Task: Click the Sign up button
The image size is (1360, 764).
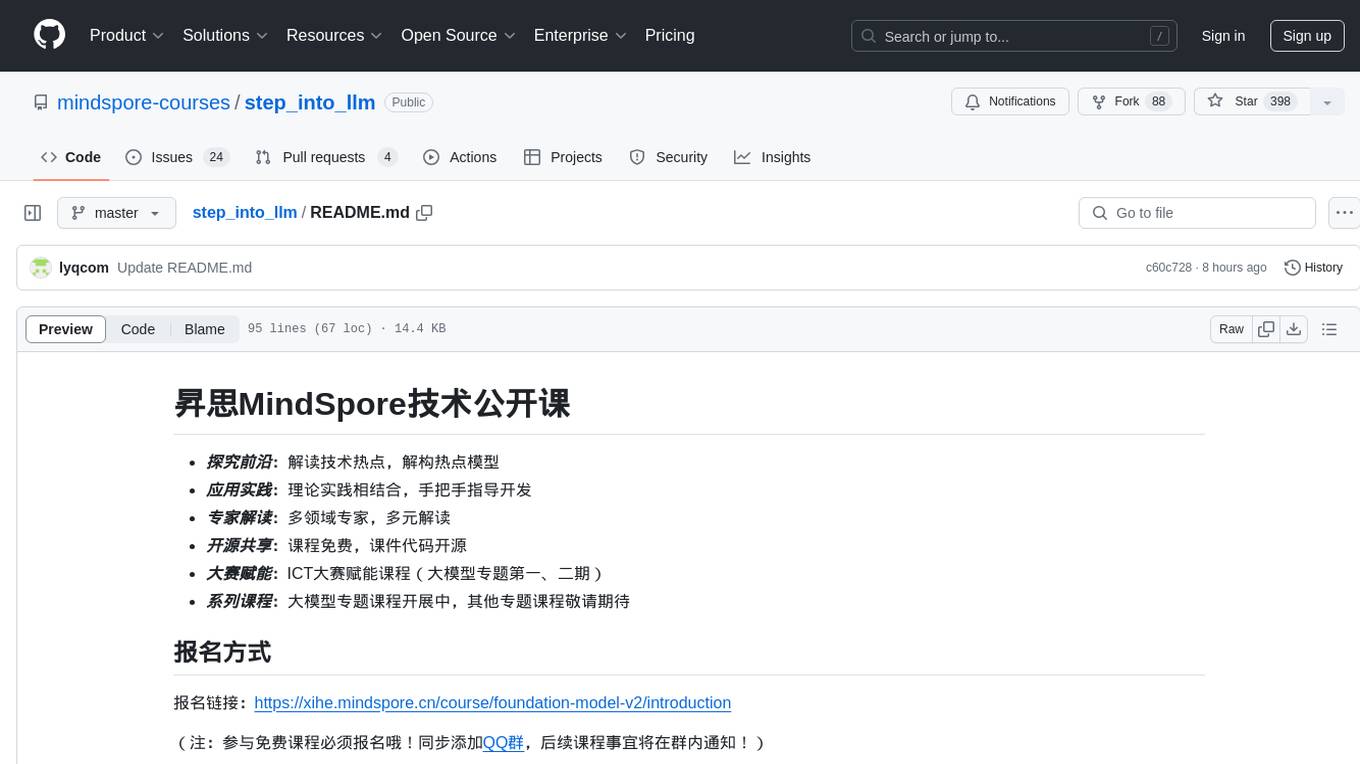Action: pos(1307,36)
